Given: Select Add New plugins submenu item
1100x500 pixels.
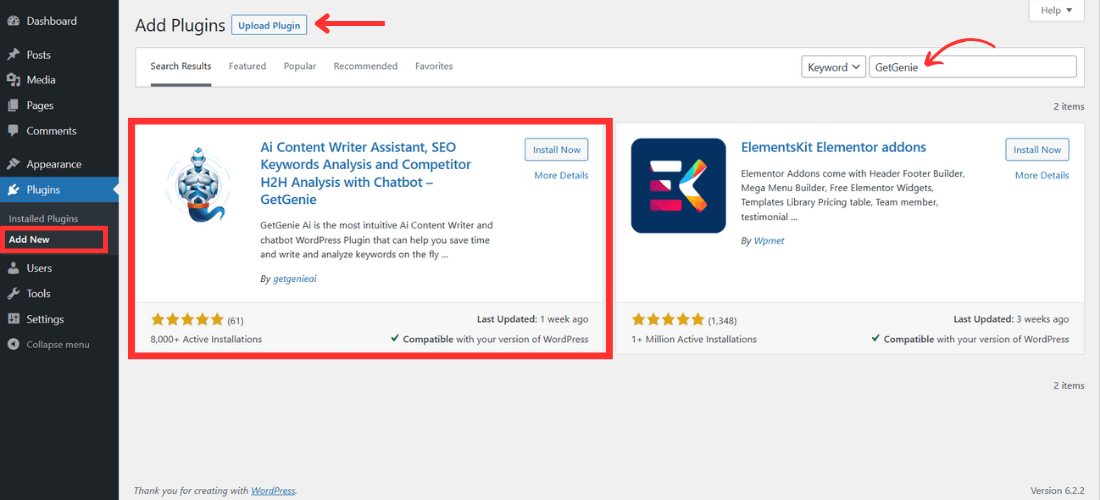Looking at the screenshot, I should click(29, 240).
